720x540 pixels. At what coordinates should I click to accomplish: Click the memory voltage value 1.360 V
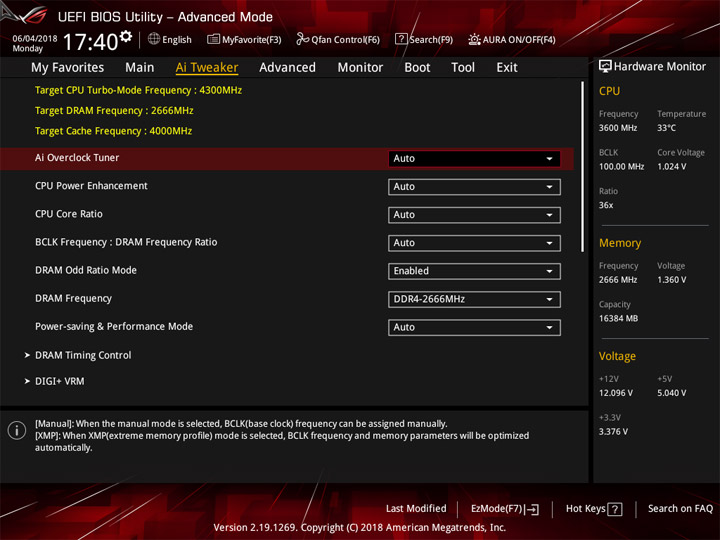click(672, 280)
